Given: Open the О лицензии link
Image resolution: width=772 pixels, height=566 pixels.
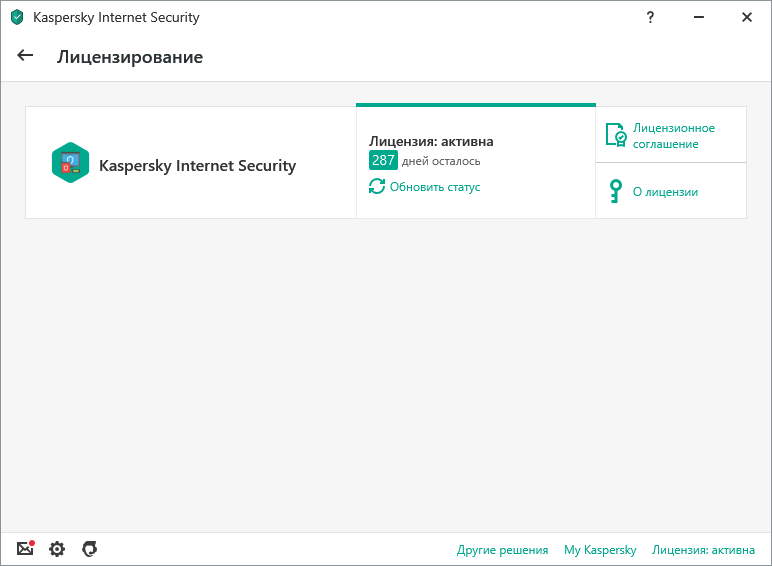Looking at the screenshot, I should click(x=665, y=192).
